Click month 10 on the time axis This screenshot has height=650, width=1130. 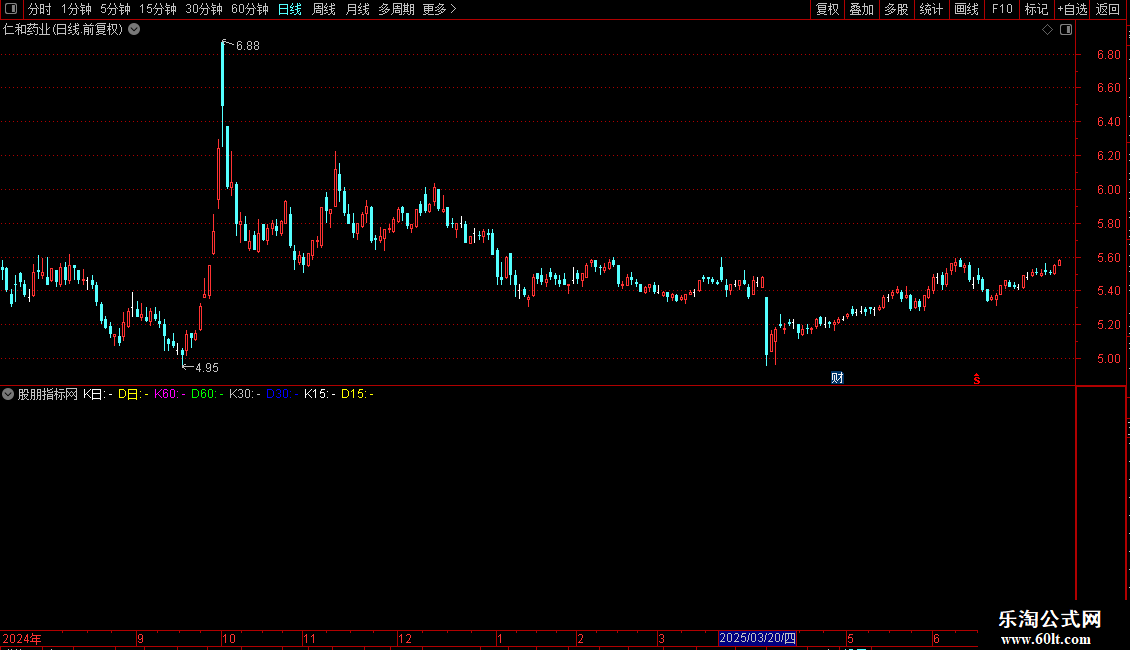click(x=228, y=638)
